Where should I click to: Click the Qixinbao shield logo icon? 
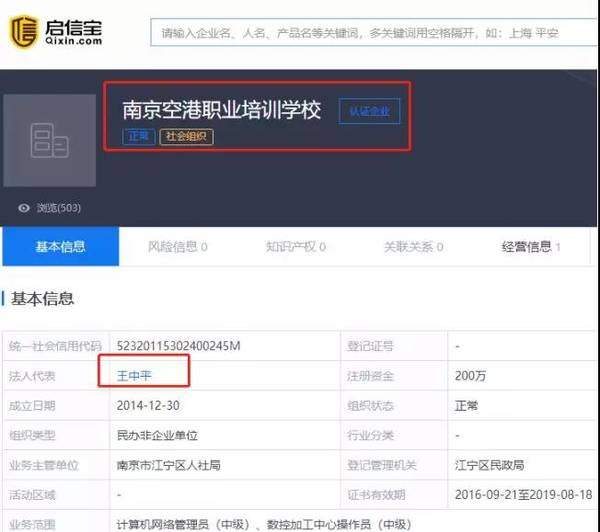pyautogui.click(x=24, y=31)
